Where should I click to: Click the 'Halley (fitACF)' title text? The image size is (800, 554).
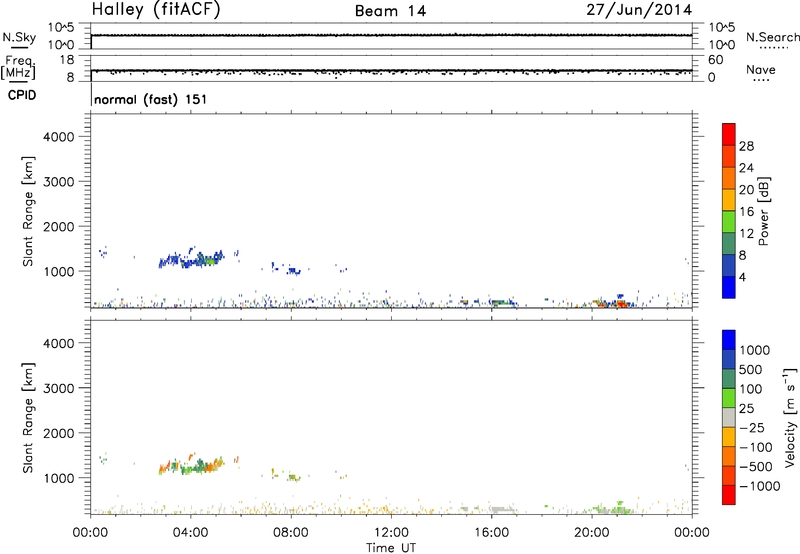tap(156, 10)
